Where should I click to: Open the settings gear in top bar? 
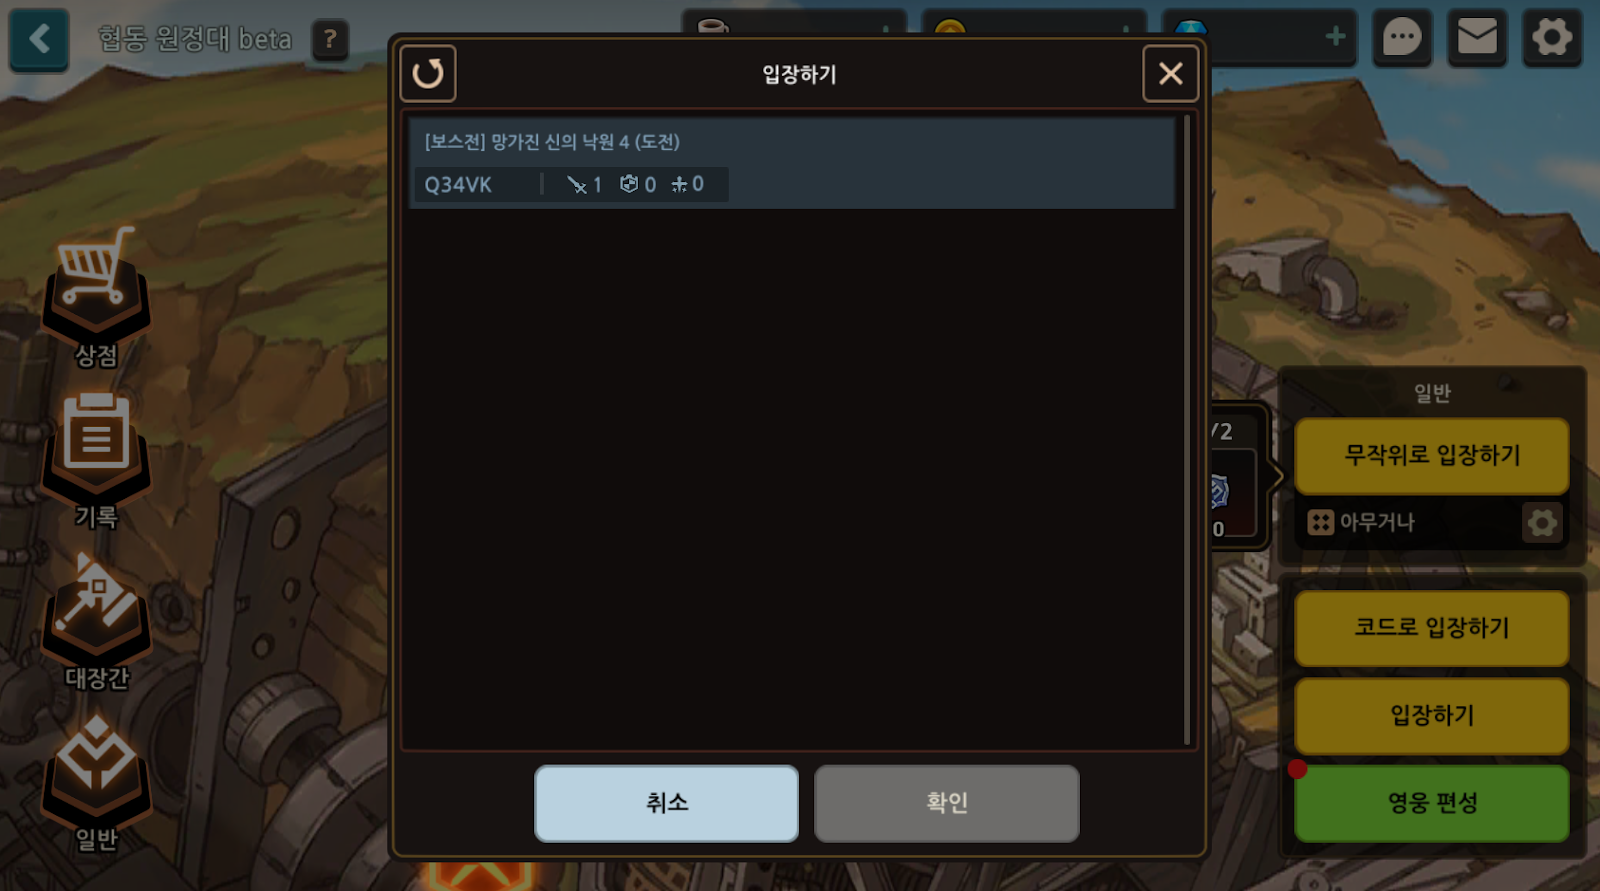pyautogui.click(x=1552, y=38)
